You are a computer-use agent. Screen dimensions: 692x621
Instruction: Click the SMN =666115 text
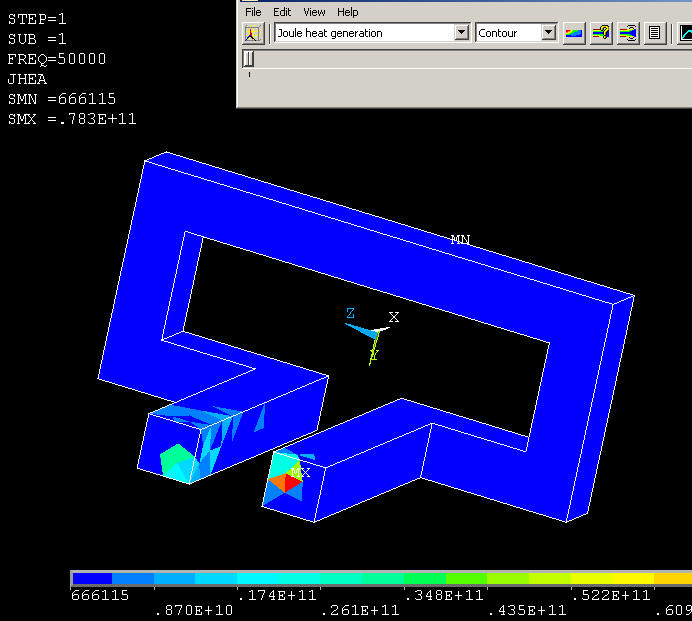pyautogui.click(x=62, y=99)
